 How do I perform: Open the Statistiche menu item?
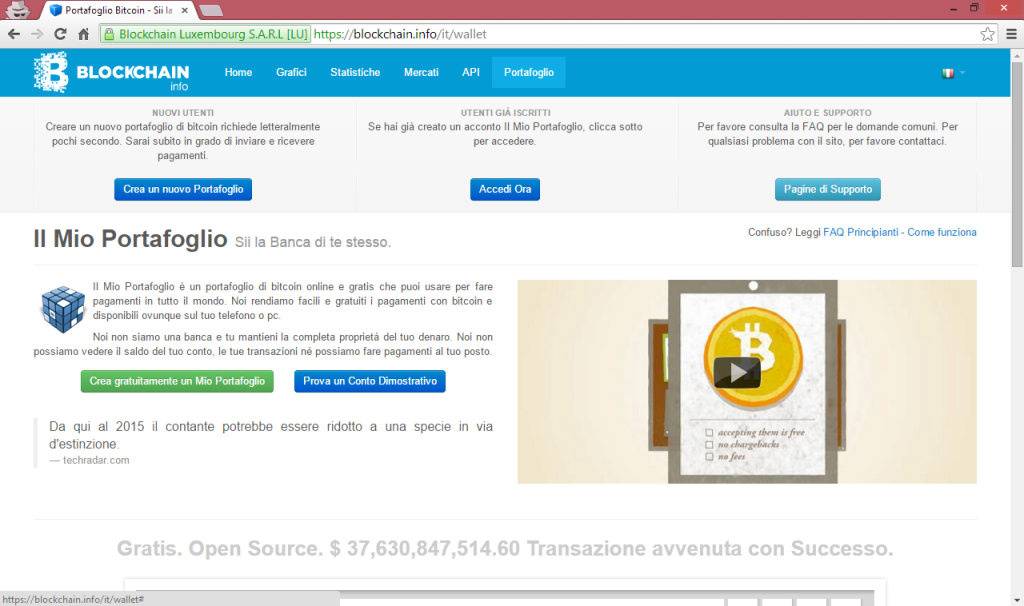(x=355, y=72)
